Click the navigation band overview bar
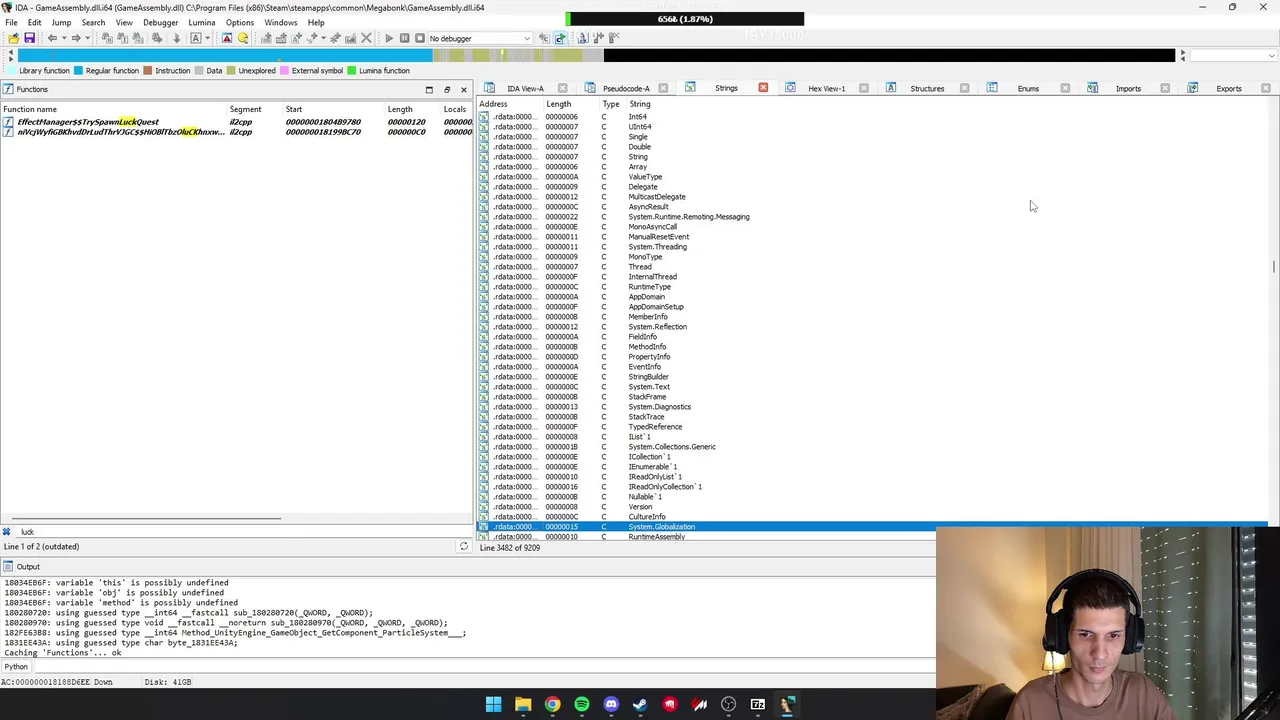1280x720 pixels. point(596,56)
